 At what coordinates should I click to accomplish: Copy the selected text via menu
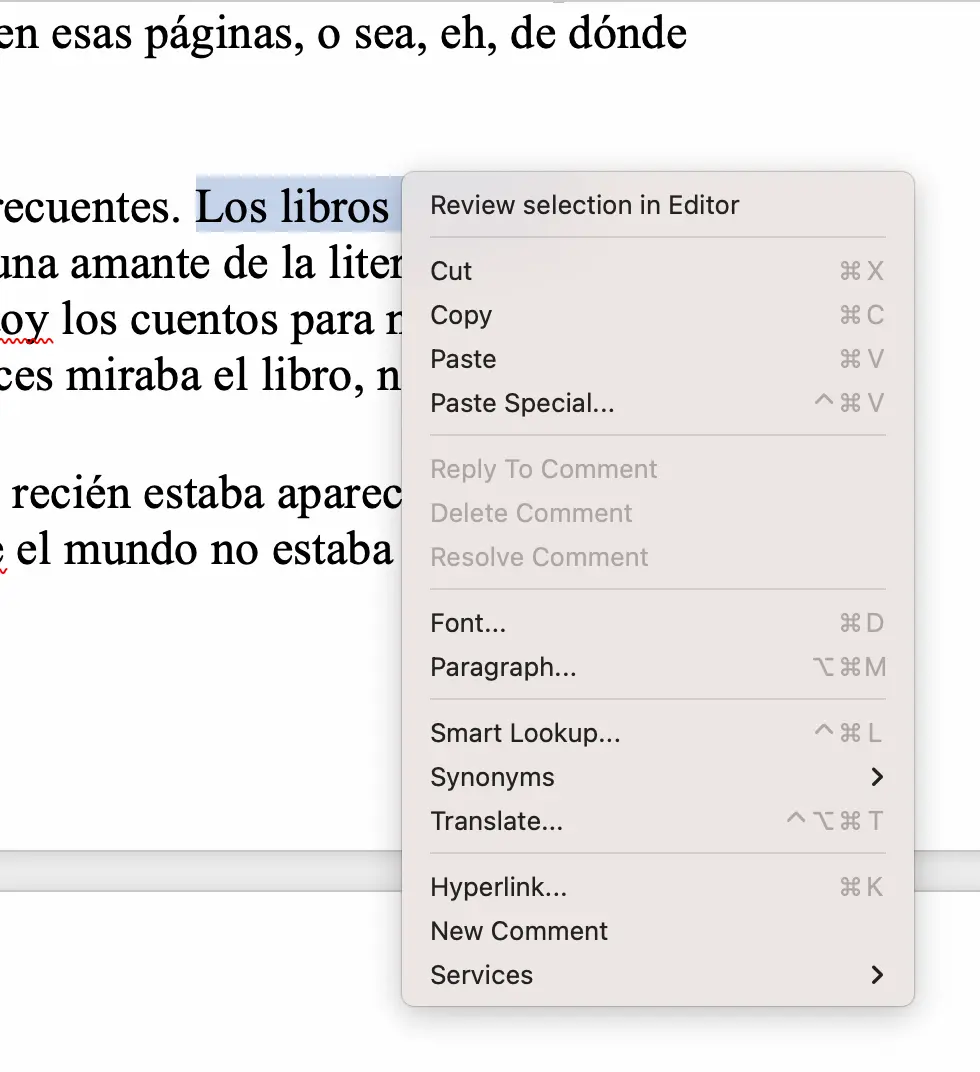tap(461, 315)
